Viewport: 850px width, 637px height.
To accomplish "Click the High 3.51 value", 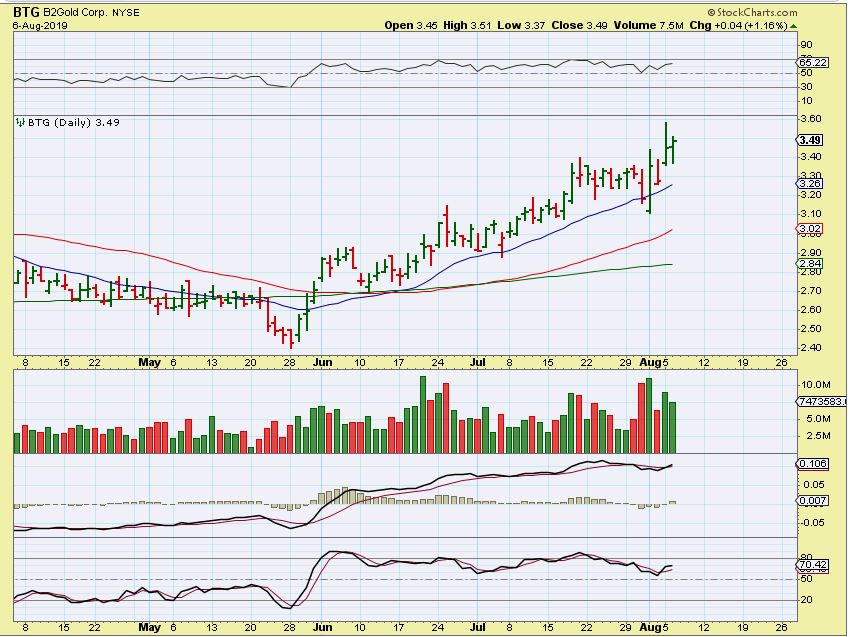I will 468,25.
